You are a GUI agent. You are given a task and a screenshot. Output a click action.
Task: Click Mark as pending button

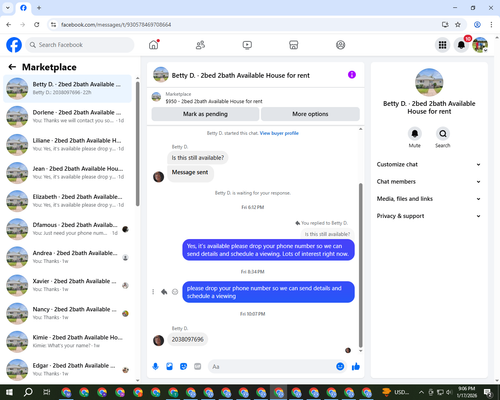[205, 114]
